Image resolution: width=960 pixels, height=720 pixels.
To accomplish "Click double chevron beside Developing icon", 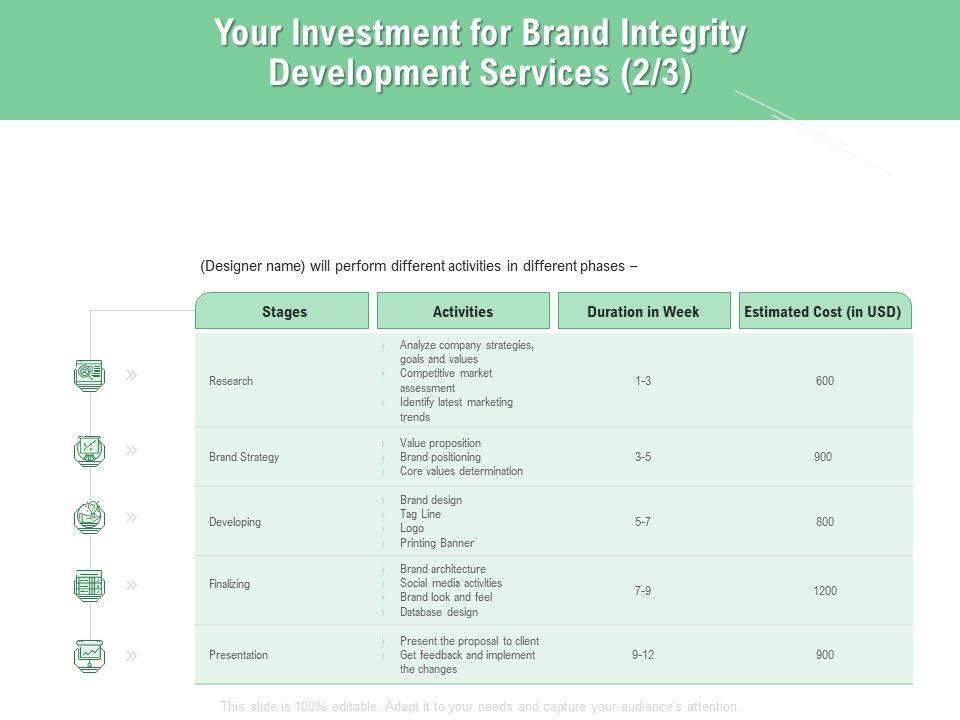I will point(132,517).
